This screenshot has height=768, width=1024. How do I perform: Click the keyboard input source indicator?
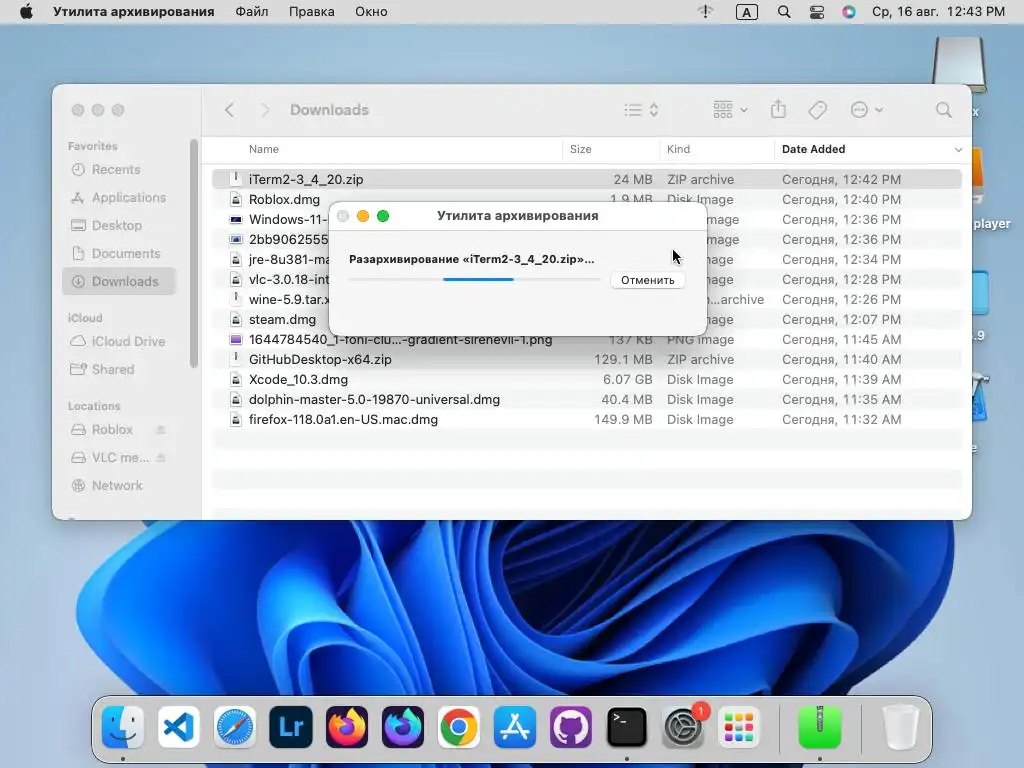pos(746,12)
